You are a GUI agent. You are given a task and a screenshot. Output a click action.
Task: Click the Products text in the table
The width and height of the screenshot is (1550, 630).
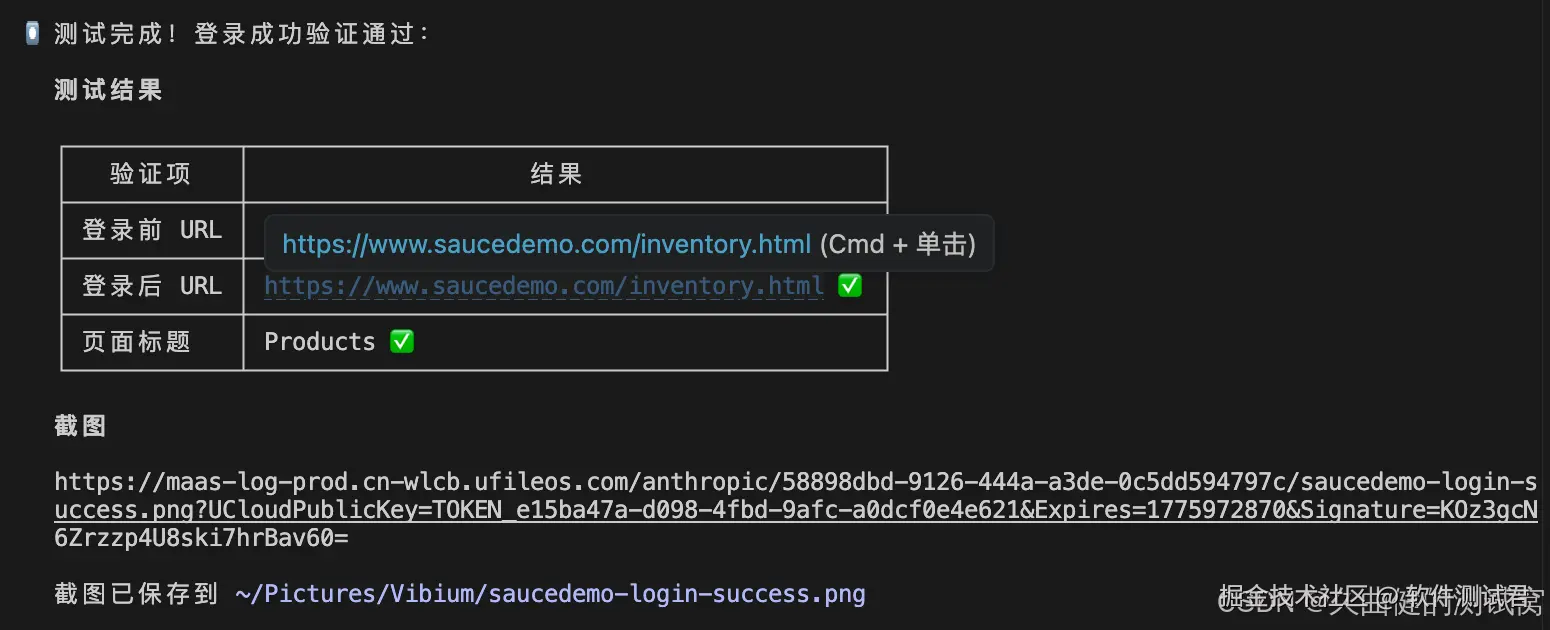pos(319,342)
